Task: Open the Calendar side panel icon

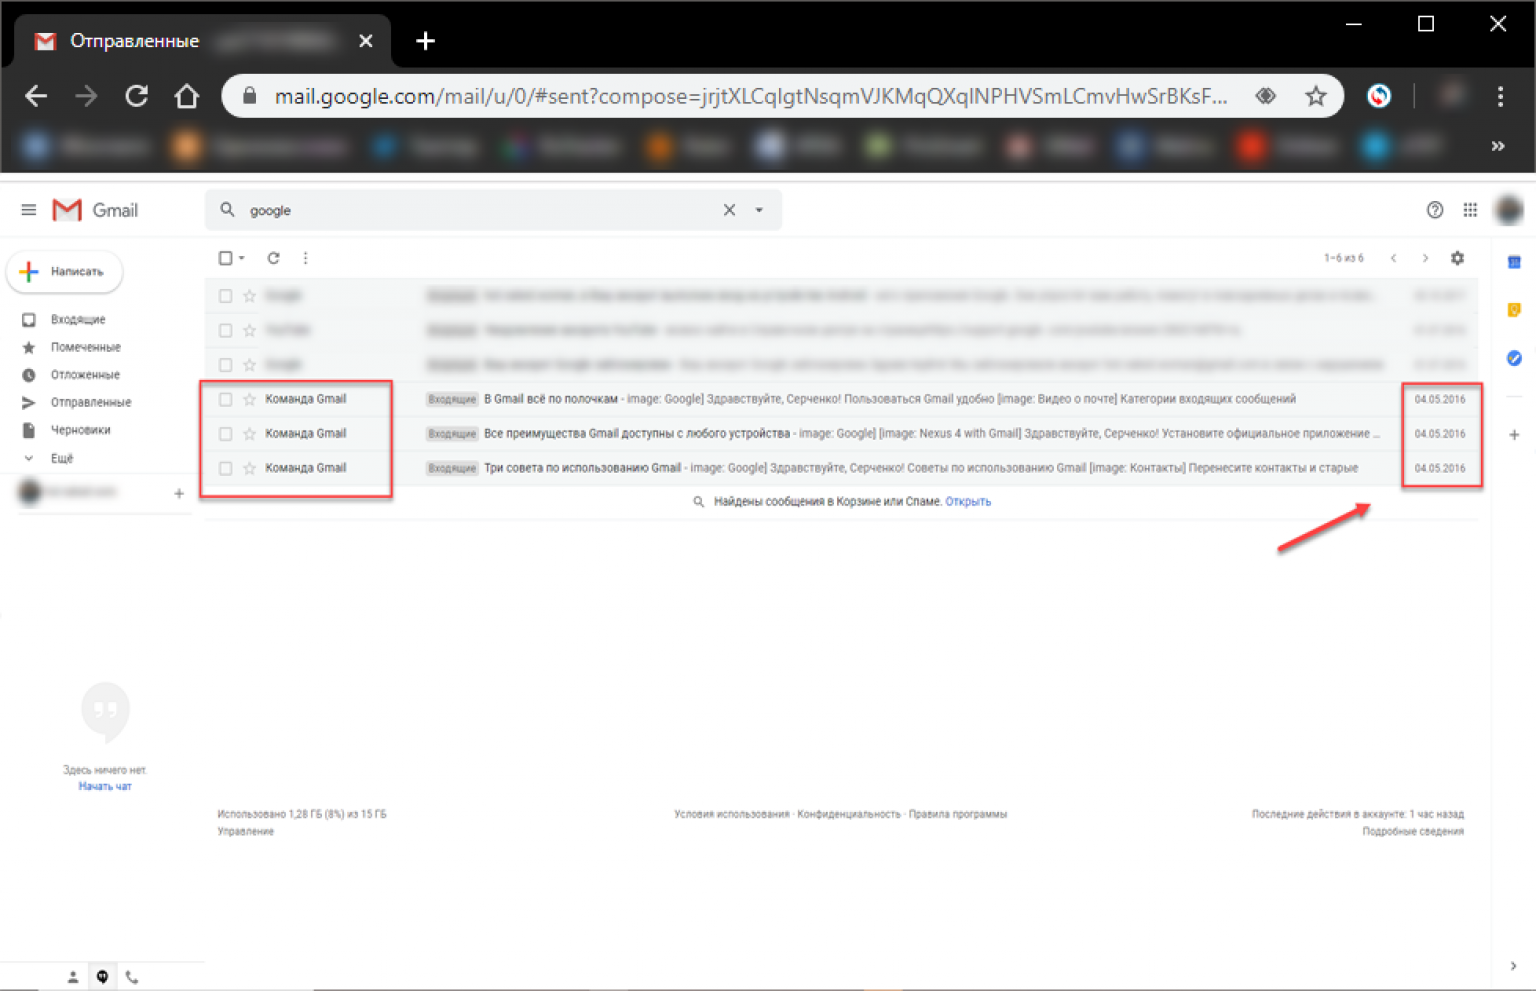Action: 1514,262
